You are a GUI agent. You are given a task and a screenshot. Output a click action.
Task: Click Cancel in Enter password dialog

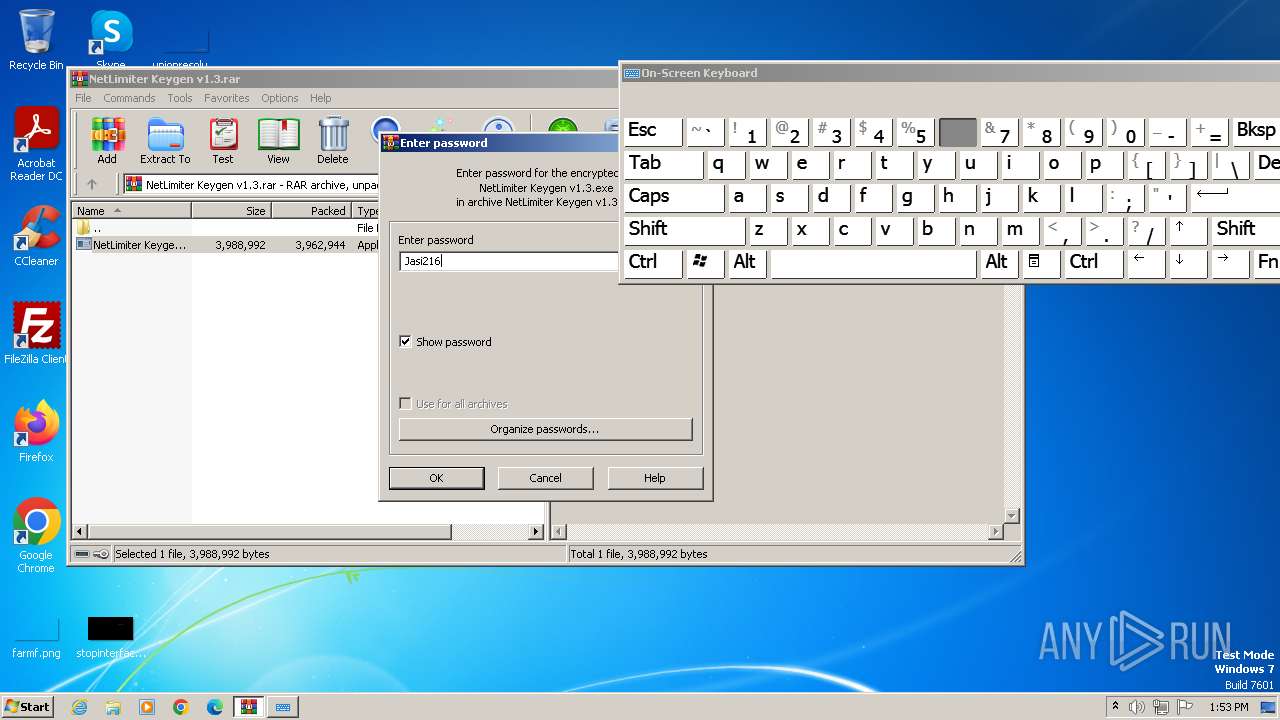coord(545,478)
